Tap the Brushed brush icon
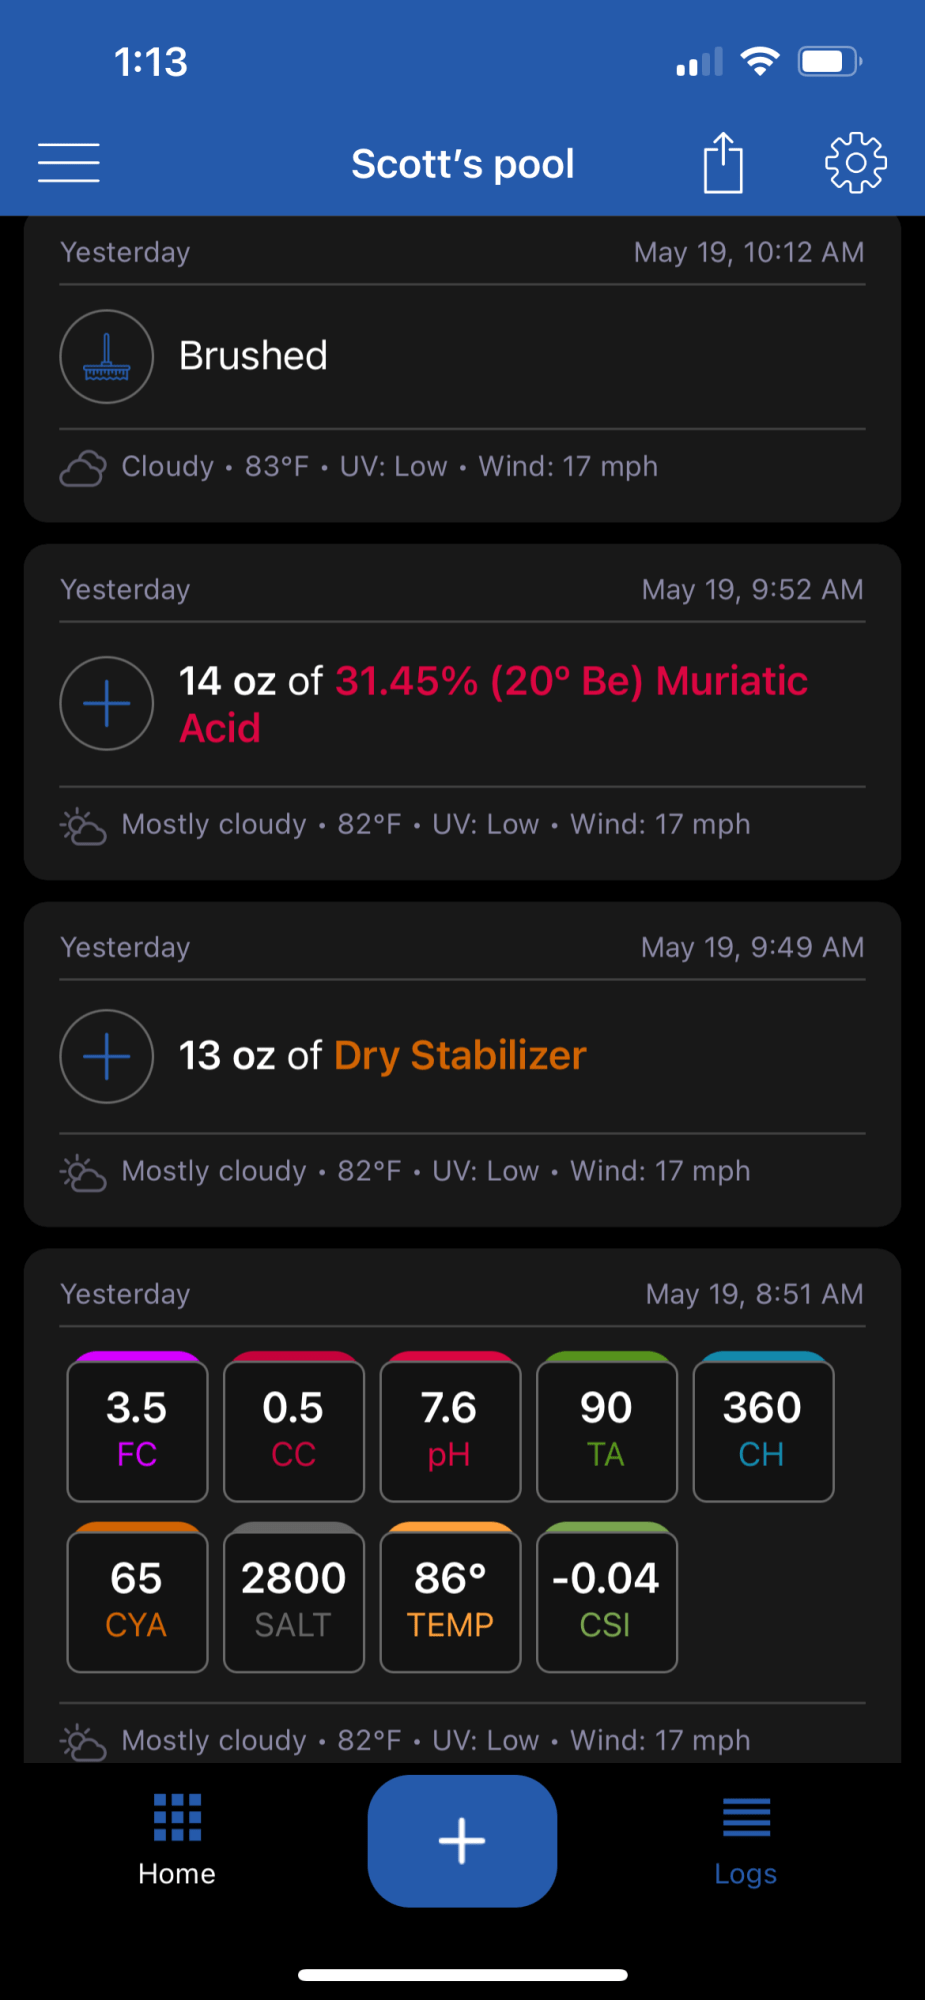The height and width of the screenshot is (2000, 925). 106,356
